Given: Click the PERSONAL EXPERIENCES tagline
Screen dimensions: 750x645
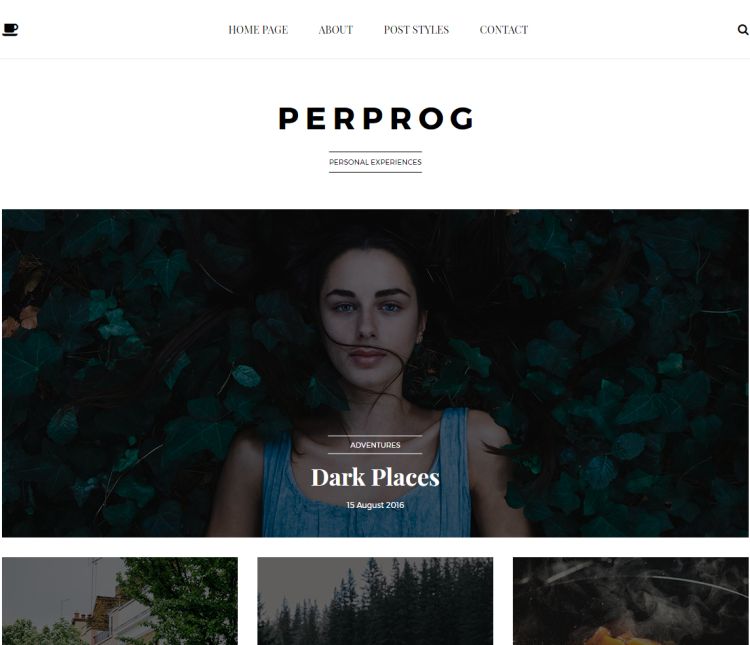Looking at the screenshot, I should pyautogui.click(x=375, y=162).
